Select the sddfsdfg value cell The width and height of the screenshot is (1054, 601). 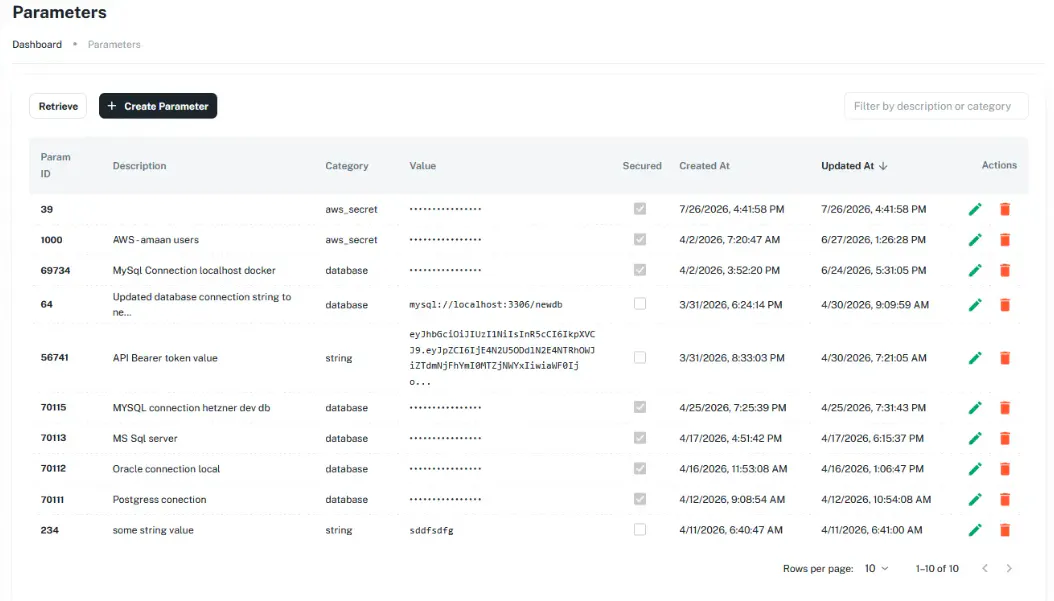432,530
